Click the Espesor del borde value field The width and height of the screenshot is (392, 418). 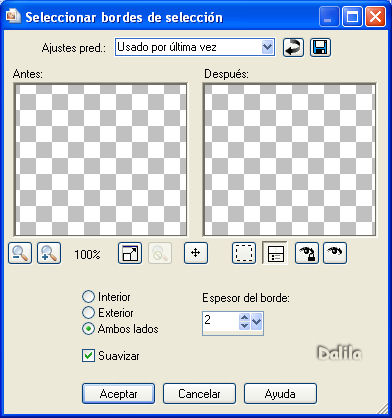[x=221, y=322]
